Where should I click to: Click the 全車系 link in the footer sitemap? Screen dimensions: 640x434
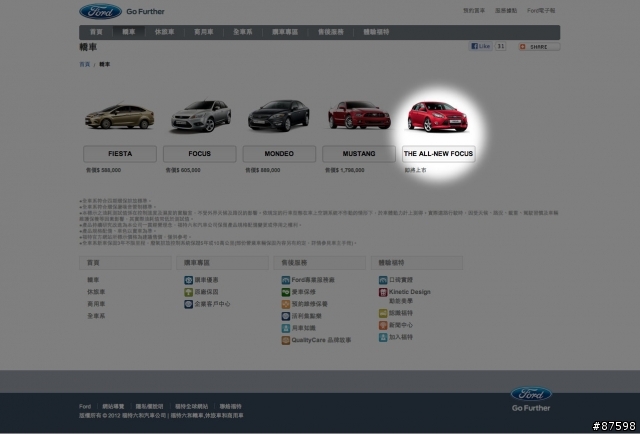point(96,316)
